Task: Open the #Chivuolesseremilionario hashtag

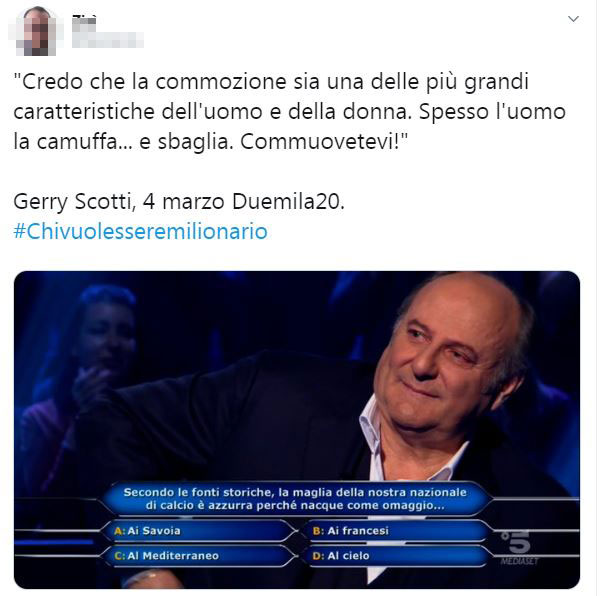Action: click(x=140, y=231)
